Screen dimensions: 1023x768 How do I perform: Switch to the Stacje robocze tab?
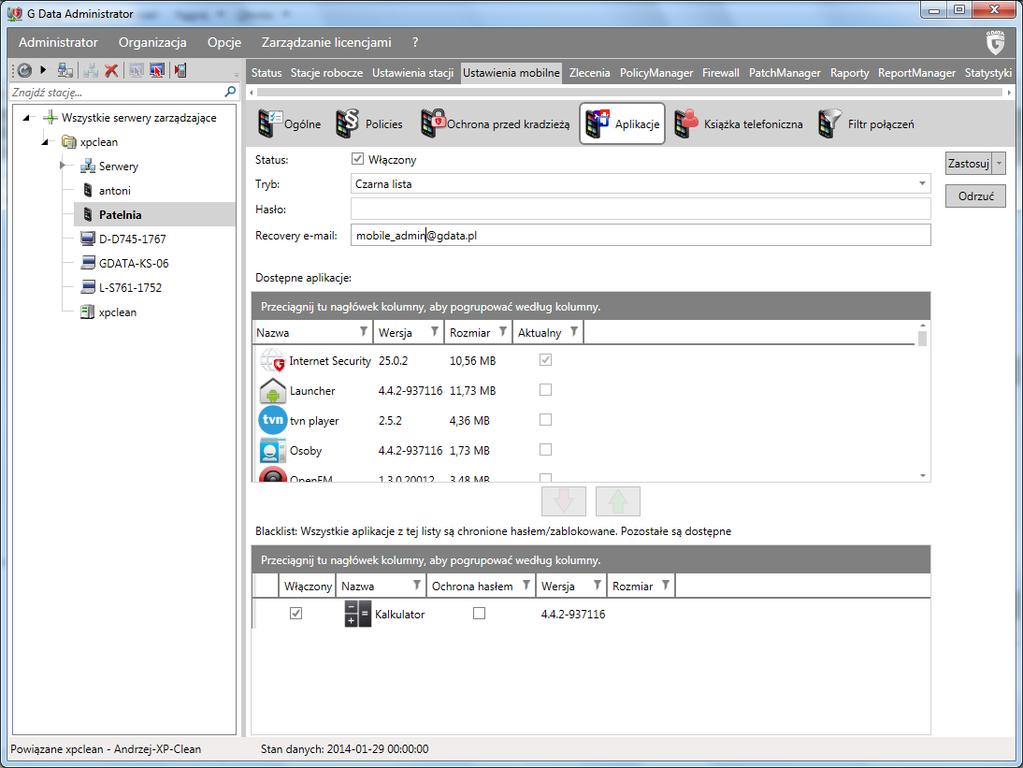click(327, 73)
